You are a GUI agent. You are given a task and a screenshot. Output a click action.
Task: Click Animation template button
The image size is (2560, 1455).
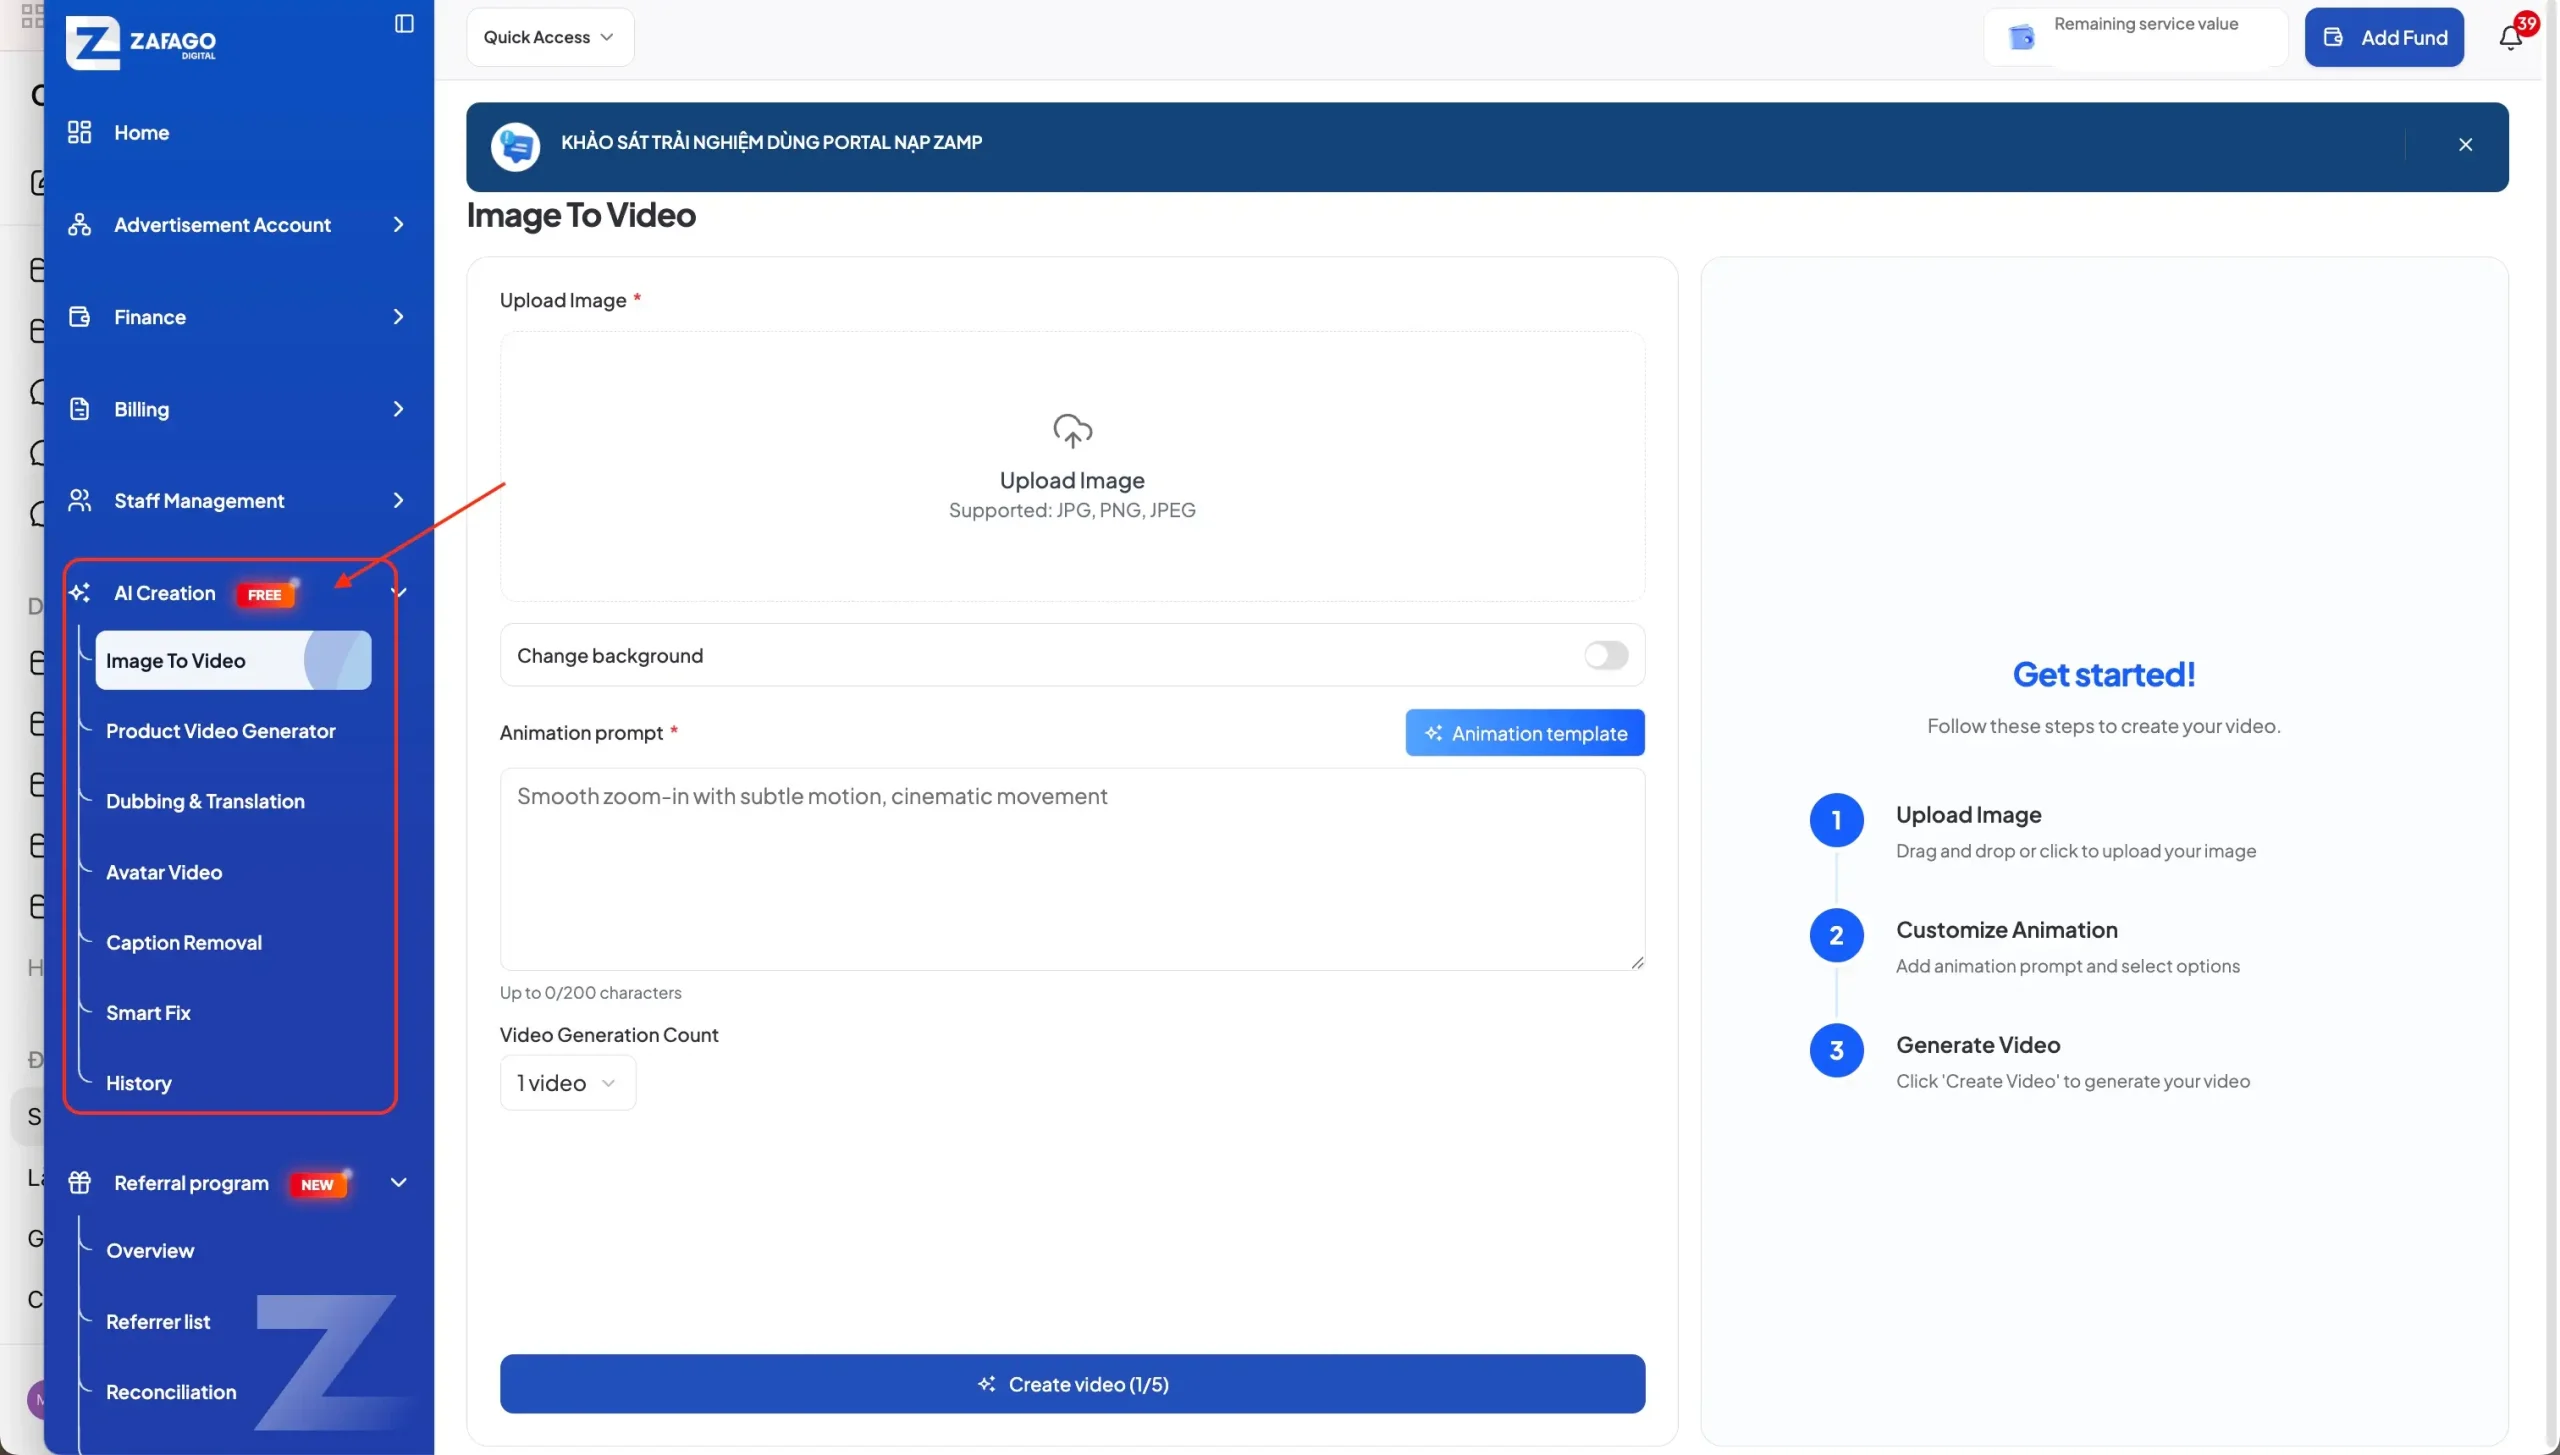(1525, 733)
